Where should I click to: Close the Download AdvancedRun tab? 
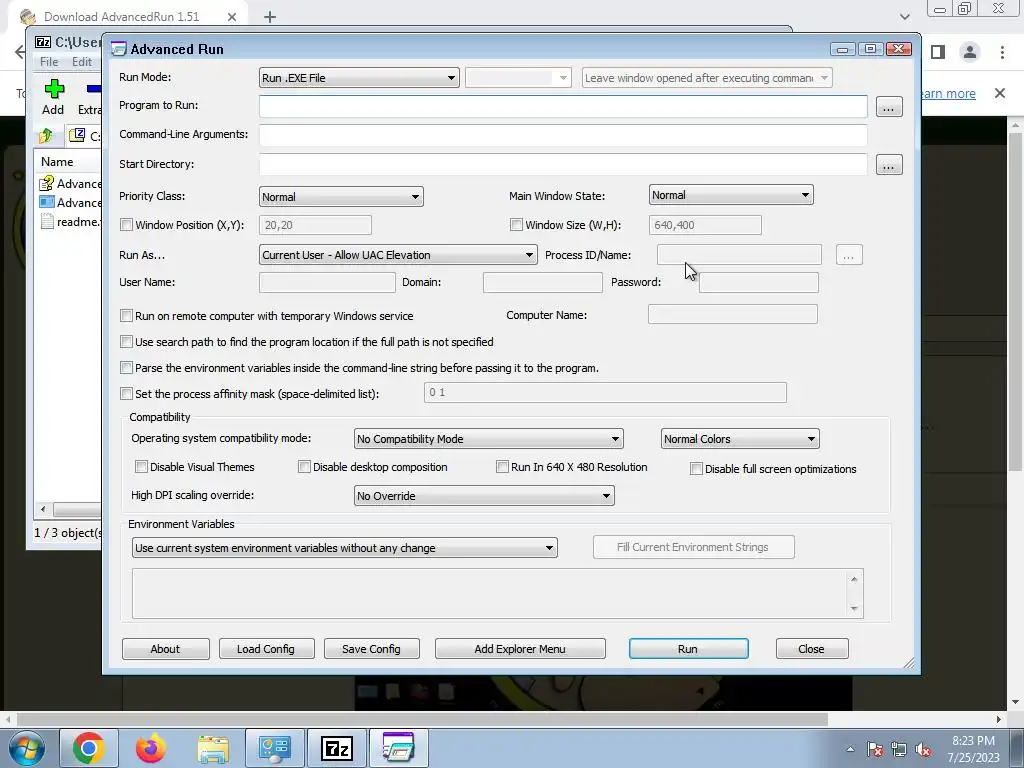(232, 17)
